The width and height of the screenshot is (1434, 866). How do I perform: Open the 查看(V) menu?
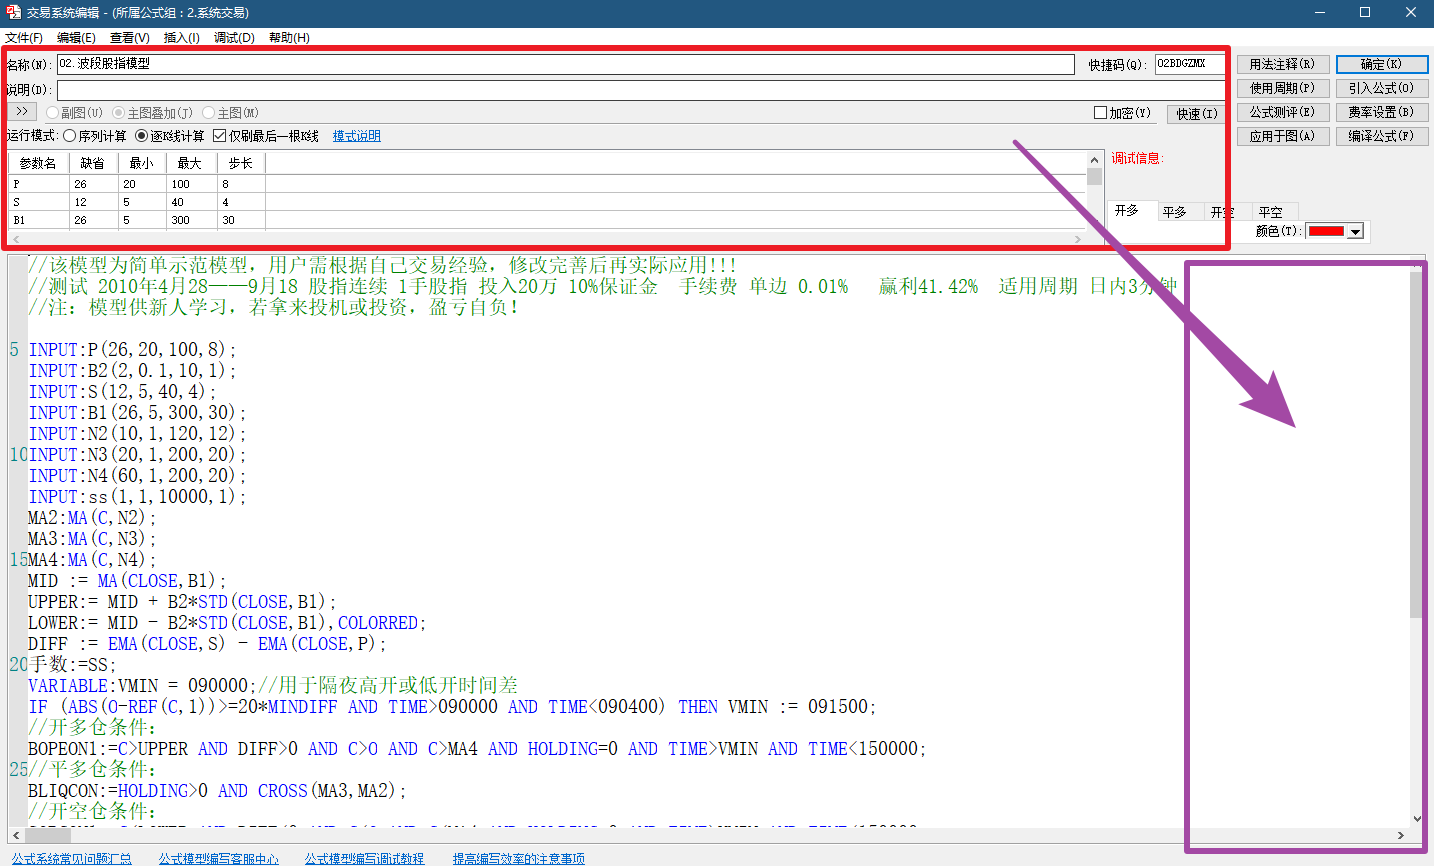click(129, 38)
